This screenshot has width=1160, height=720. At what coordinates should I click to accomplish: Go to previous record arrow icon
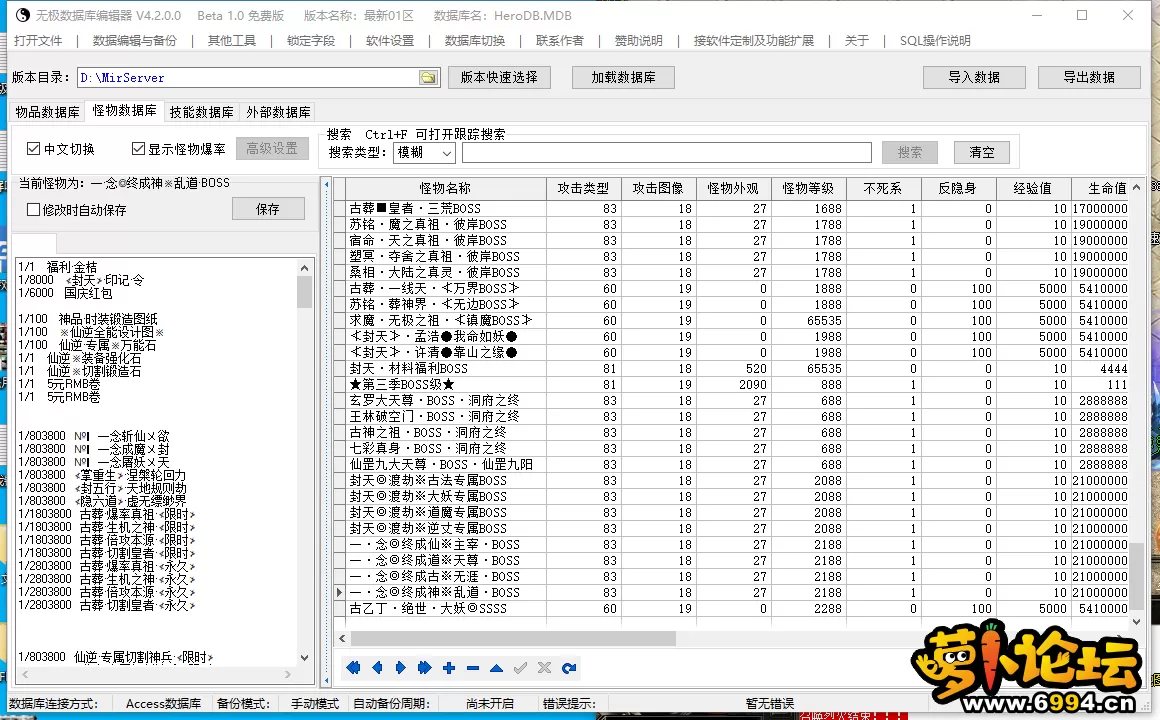coord(377,668)
